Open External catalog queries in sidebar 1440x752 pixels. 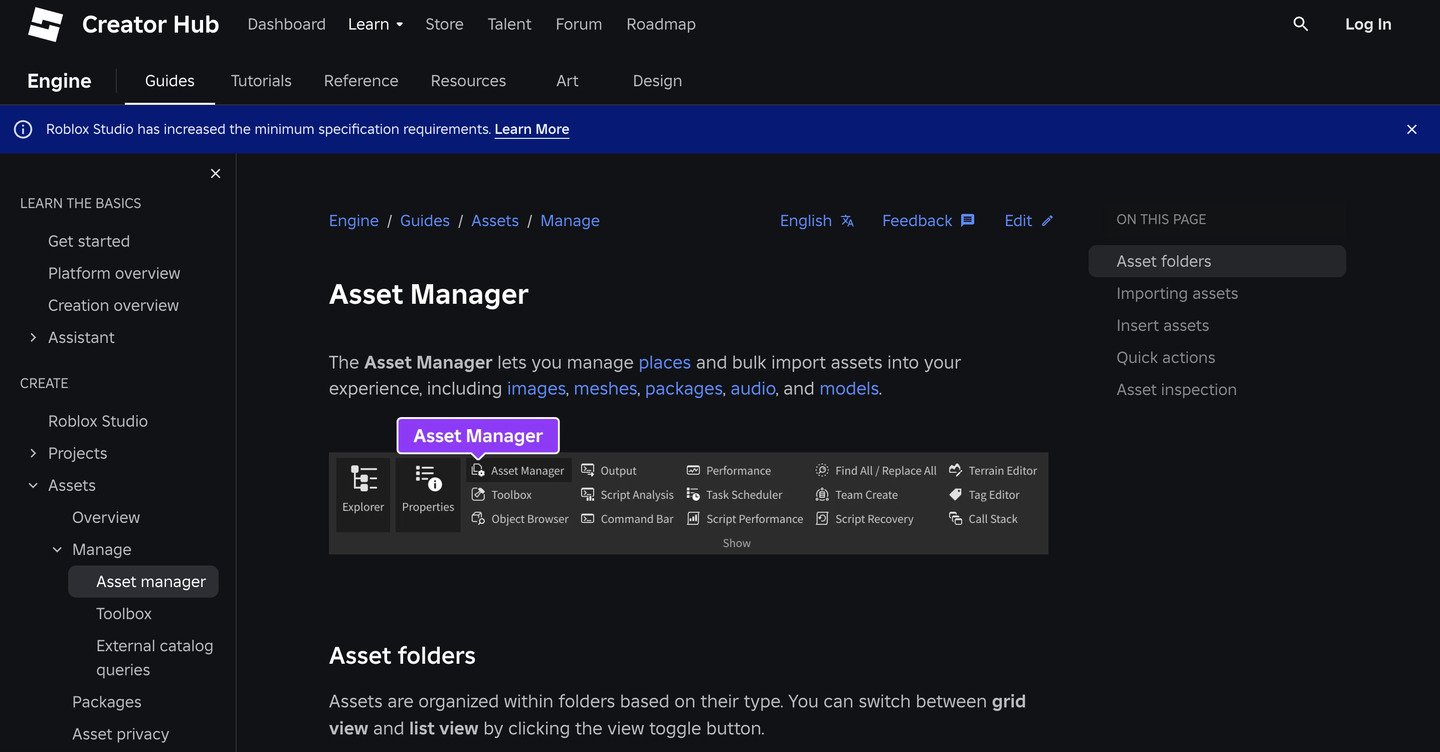(x=155, y=658)
